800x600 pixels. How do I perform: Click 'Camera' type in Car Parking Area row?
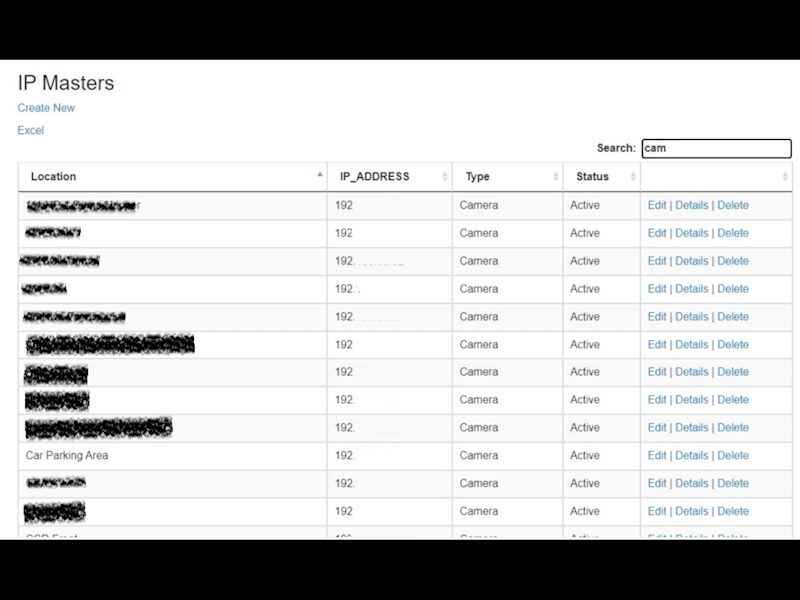point(479,456)
